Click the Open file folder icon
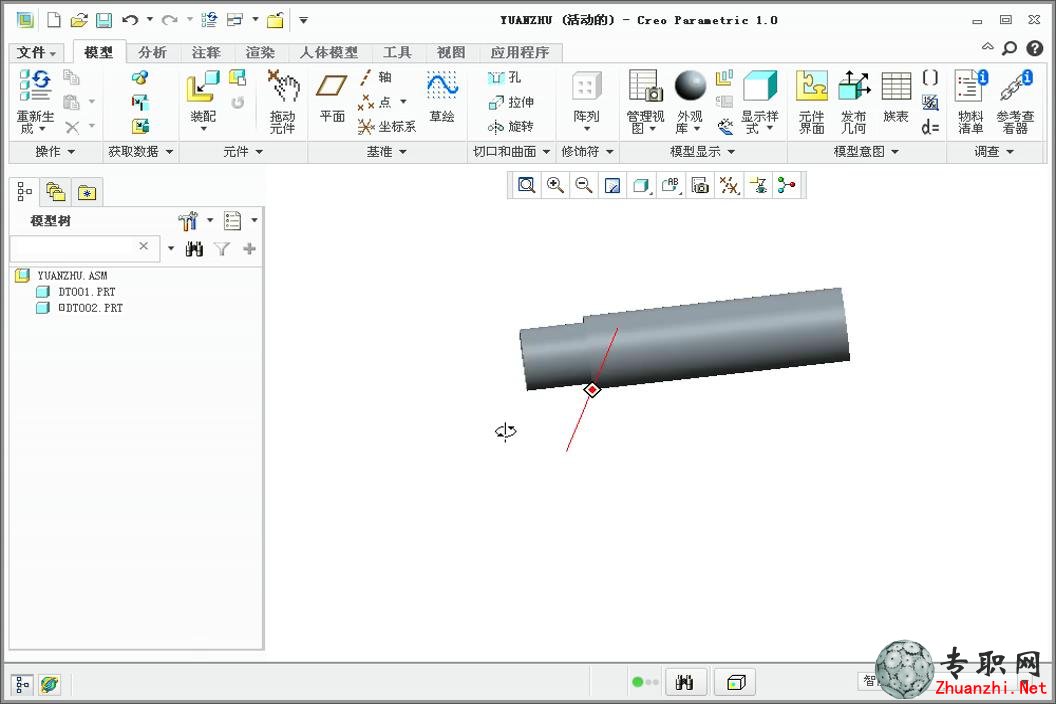This screenshot has width=1056, height=704. [x=79, y=20]
